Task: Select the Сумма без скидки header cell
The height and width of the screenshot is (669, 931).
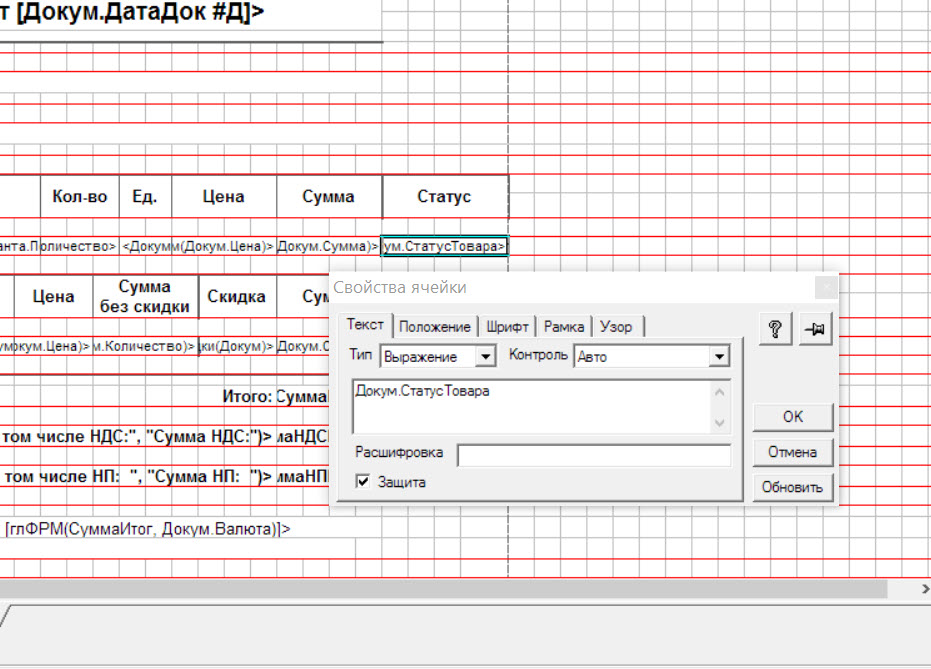Action: pos(145,296)
